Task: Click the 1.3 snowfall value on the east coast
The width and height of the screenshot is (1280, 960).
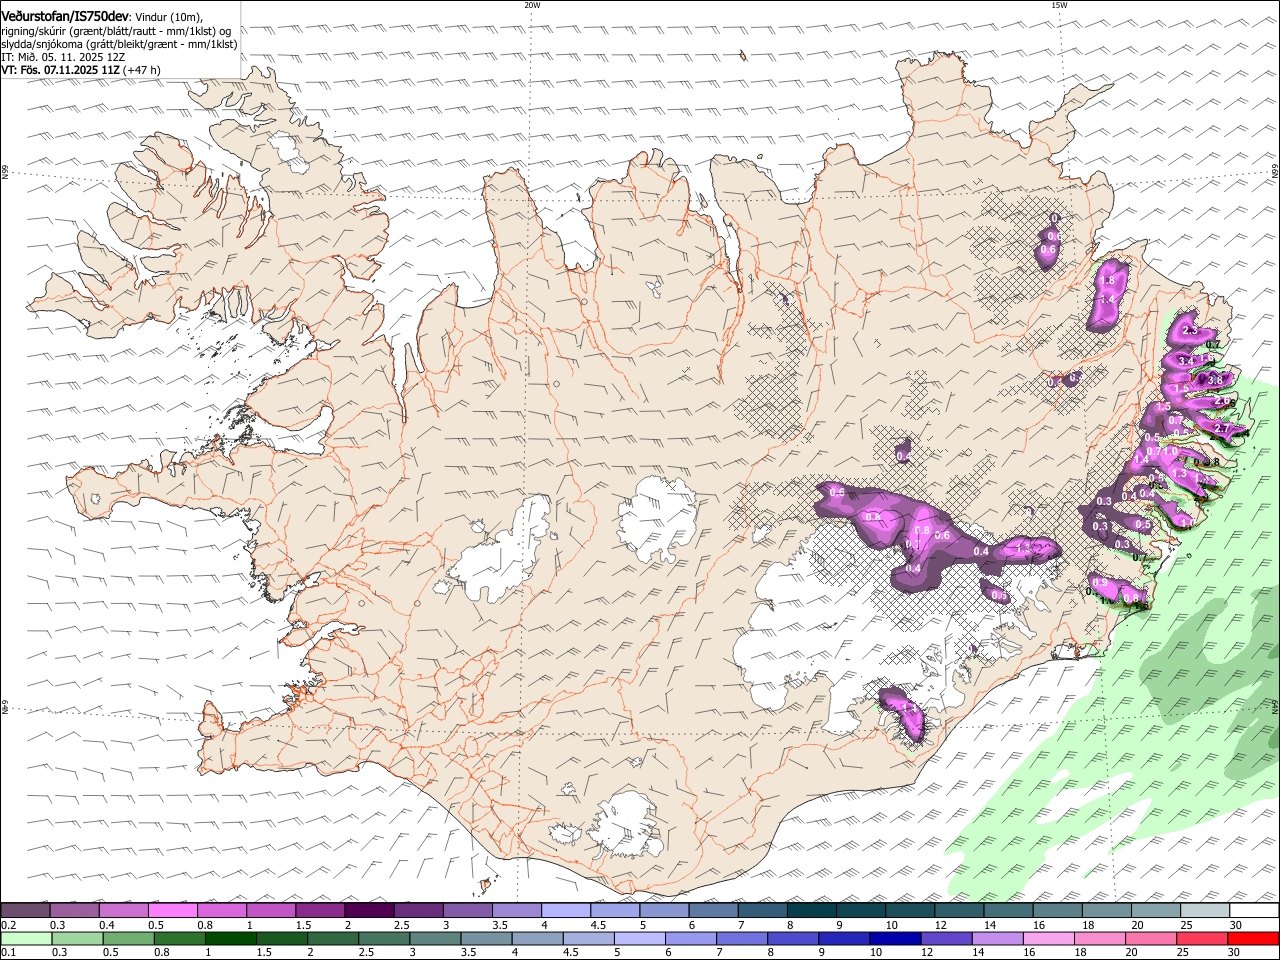Action: (x=1179, y=473)
